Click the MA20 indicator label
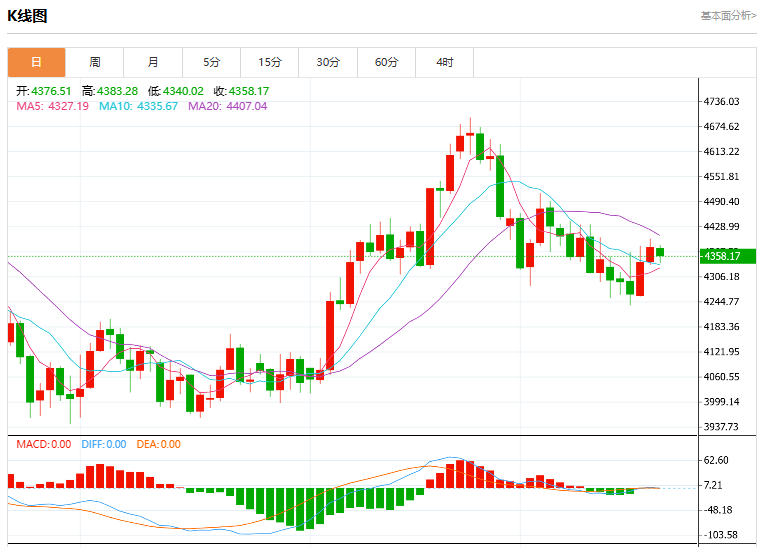 [x=228, y=106]
